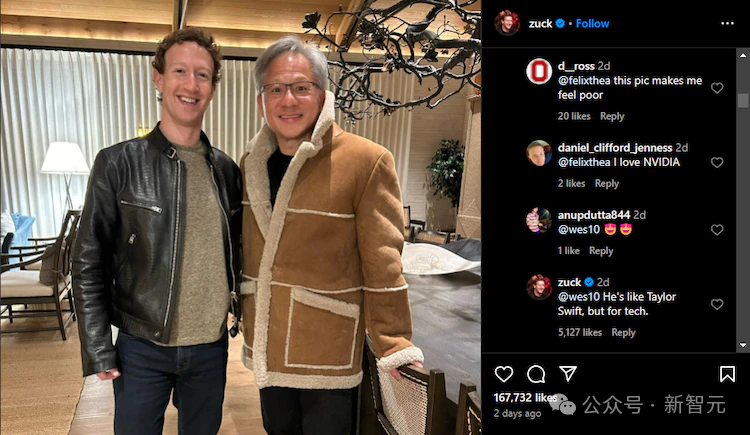The width and height of the screenshot is (750, 435).
Task: Like daniel_clifford_jenness's comment heart
Action: coord(717,162)
